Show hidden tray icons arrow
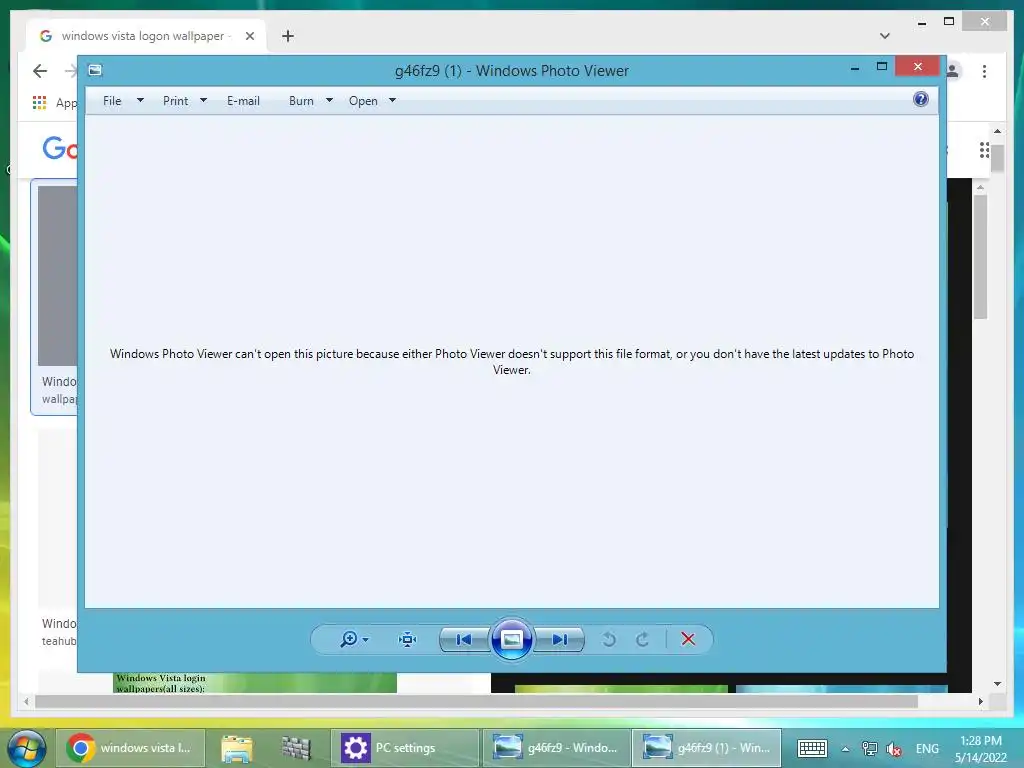The height and width of the screenshot is (768, 1024). (x=845, y=749)
